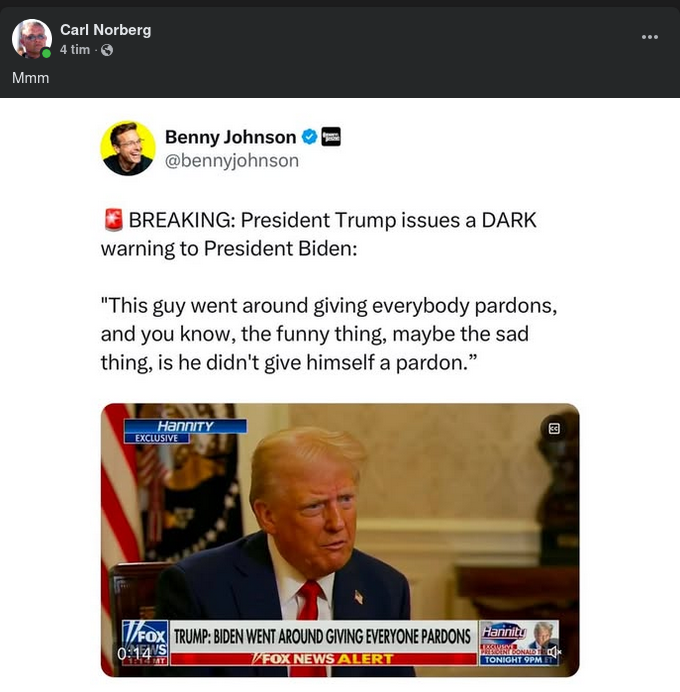Viewport: 680px width, 692px height.
Task: Toggle closed captions CC icon on video
Action: tap(554, 428)
